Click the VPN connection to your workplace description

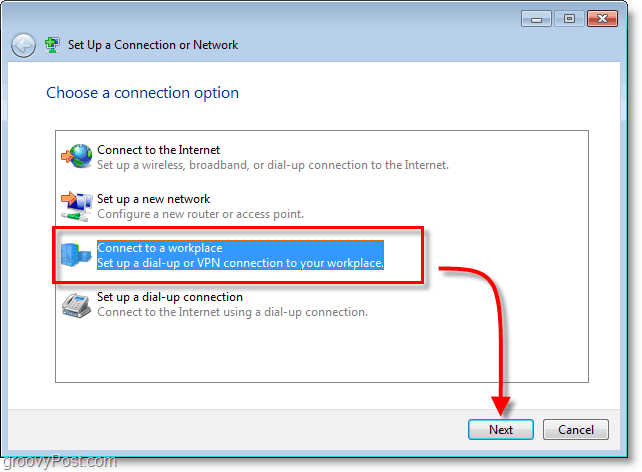coord(240,263)
